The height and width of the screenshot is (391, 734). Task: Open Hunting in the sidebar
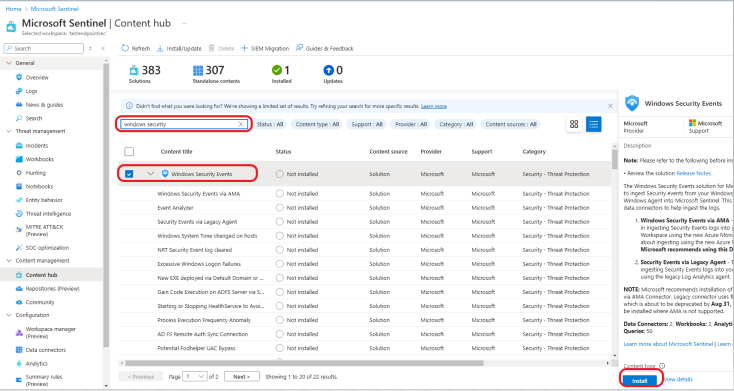pyautogui.click(x=36, y=172)
